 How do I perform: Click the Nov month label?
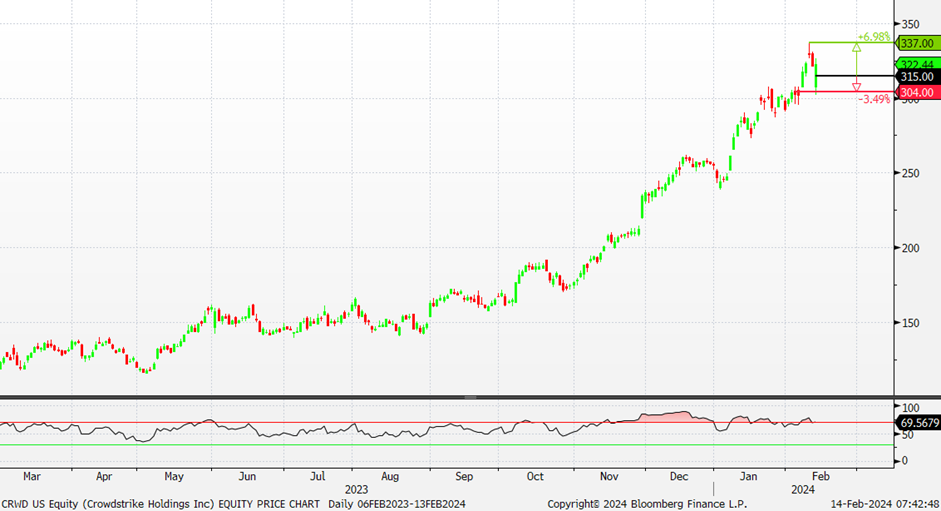[609, 477]
